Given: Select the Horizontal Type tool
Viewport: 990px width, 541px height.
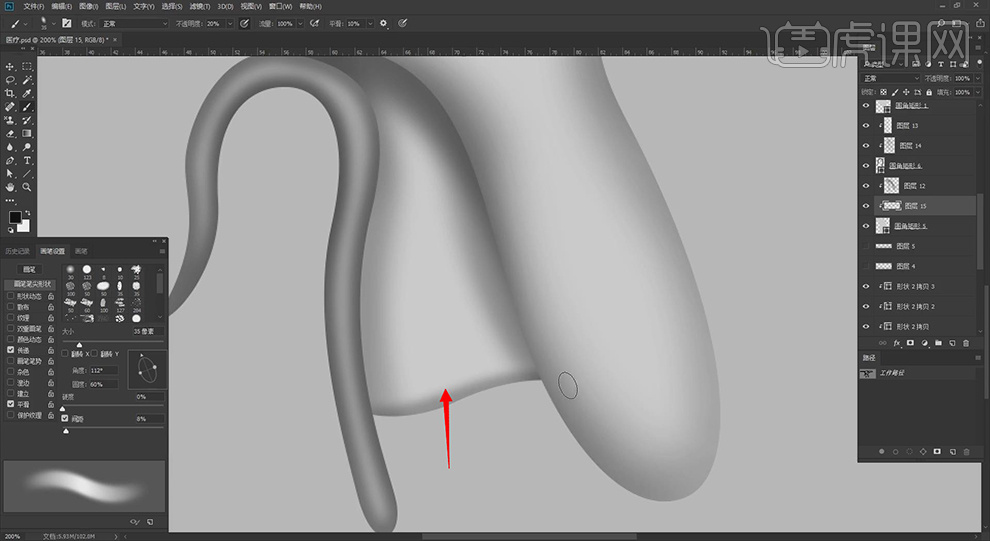Looking at the screenshot, I should (27, 160).
